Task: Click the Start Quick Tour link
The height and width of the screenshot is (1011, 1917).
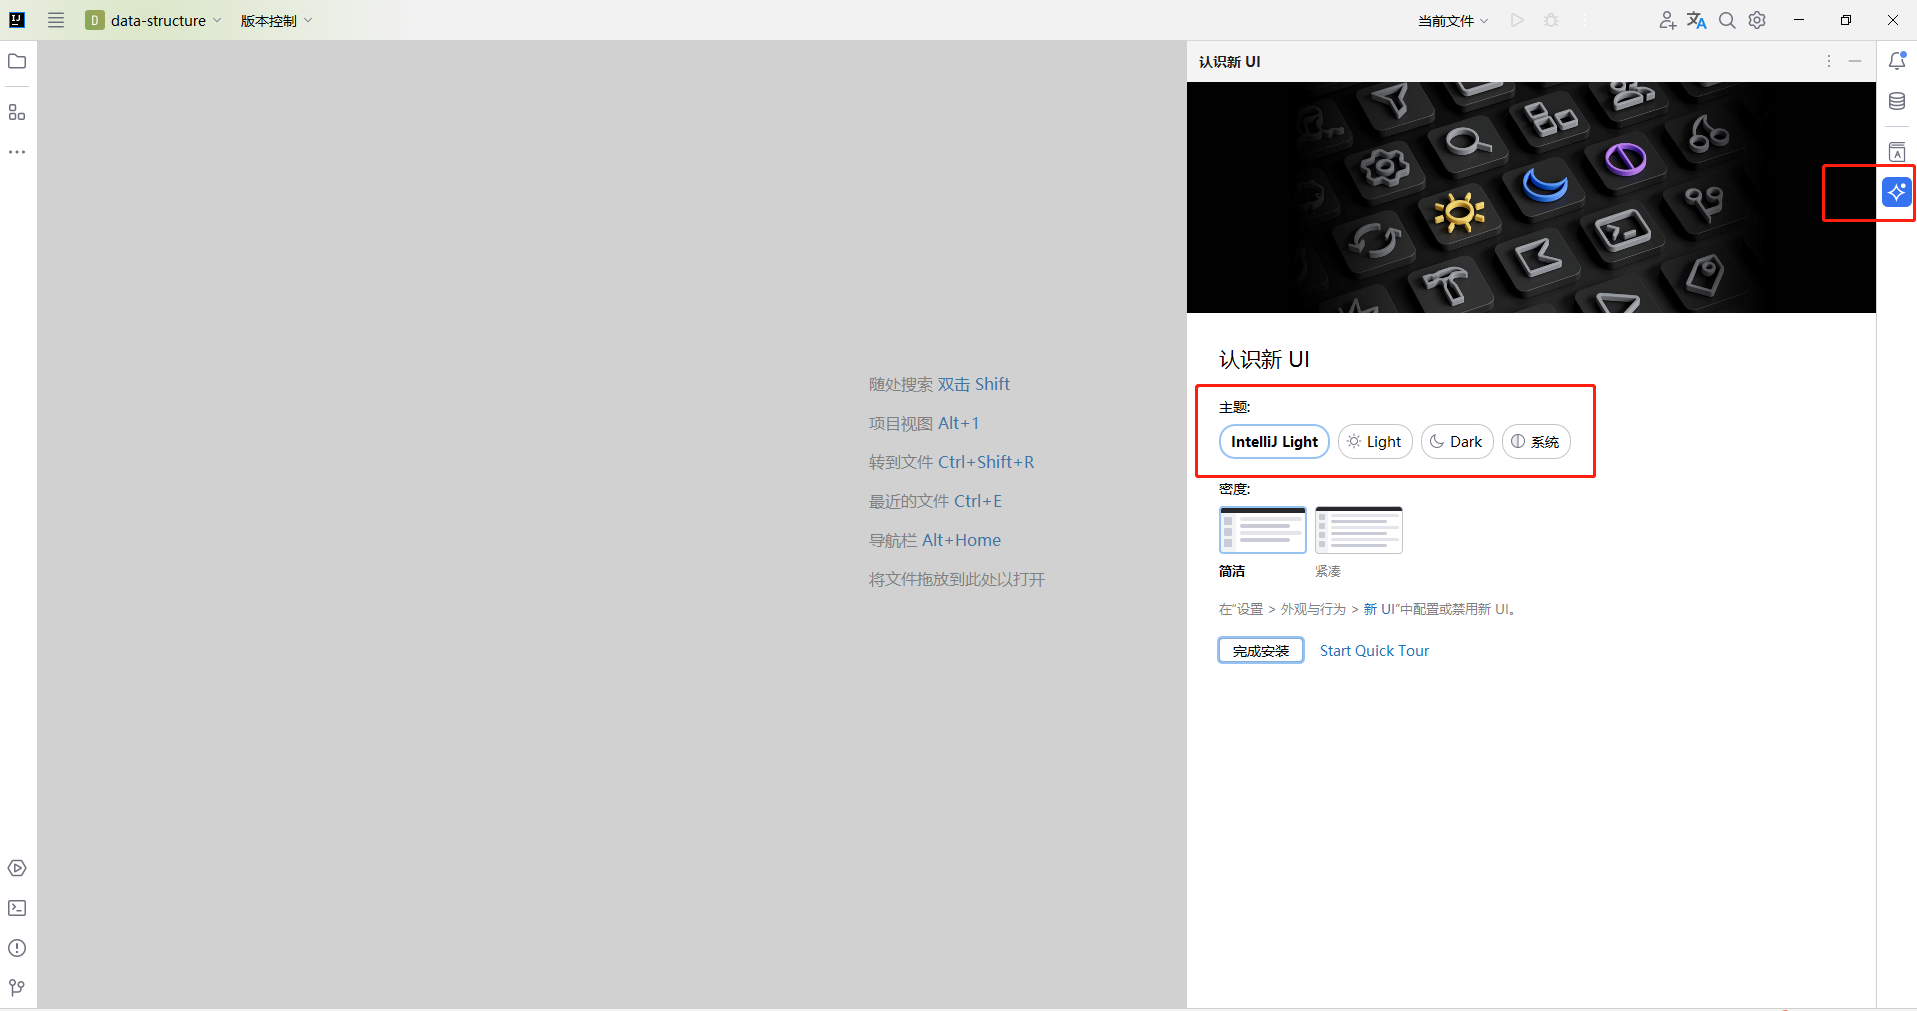Action: click(x=1373, y=650)
